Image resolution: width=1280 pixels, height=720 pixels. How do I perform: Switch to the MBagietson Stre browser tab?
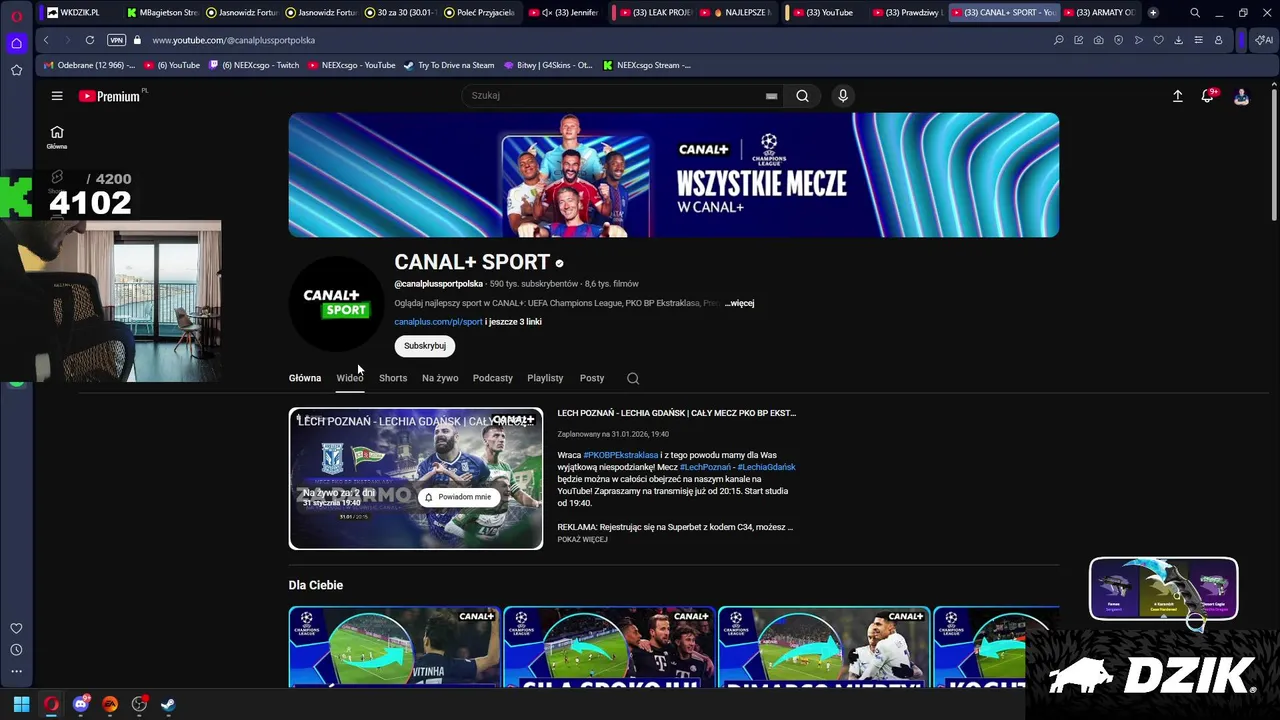point(163,12)
